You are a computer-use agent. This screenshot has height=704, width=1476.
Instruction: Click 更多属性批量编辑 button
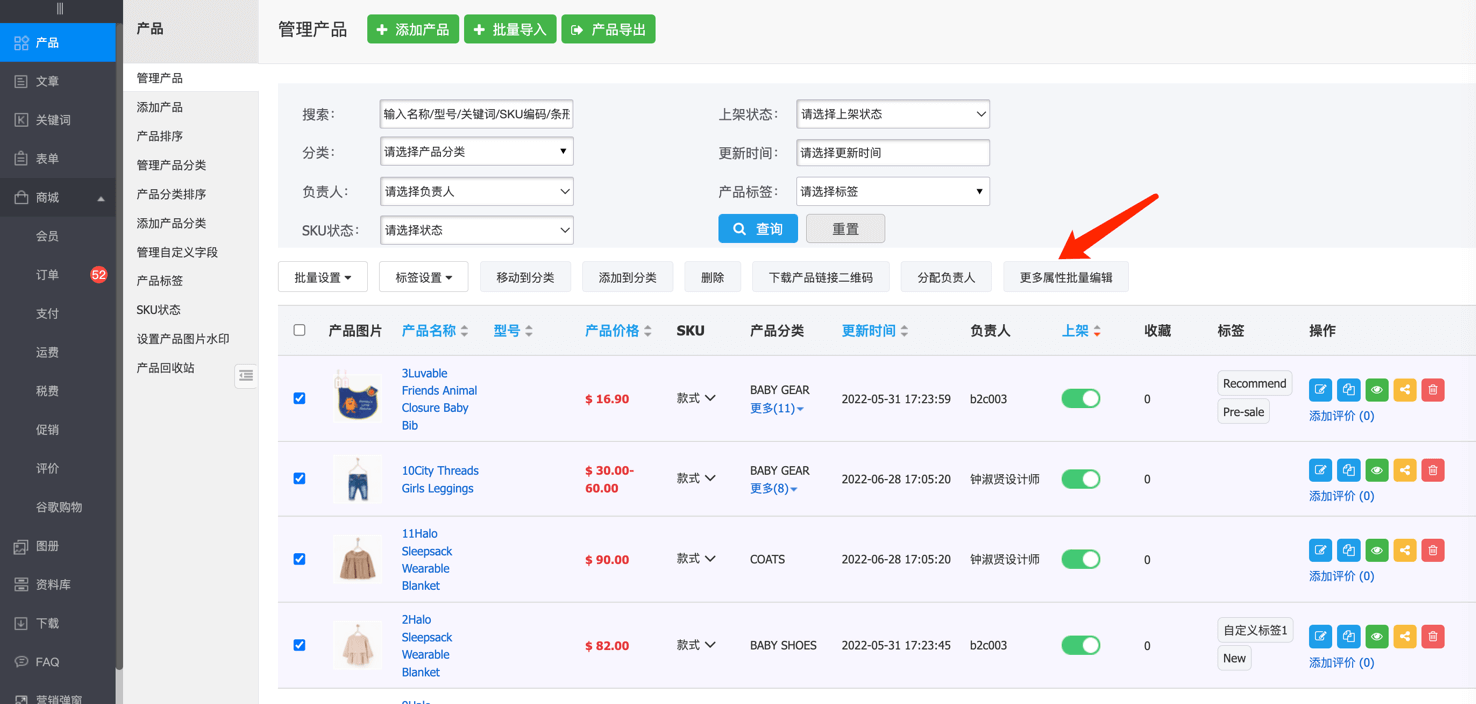[1065, 277]
